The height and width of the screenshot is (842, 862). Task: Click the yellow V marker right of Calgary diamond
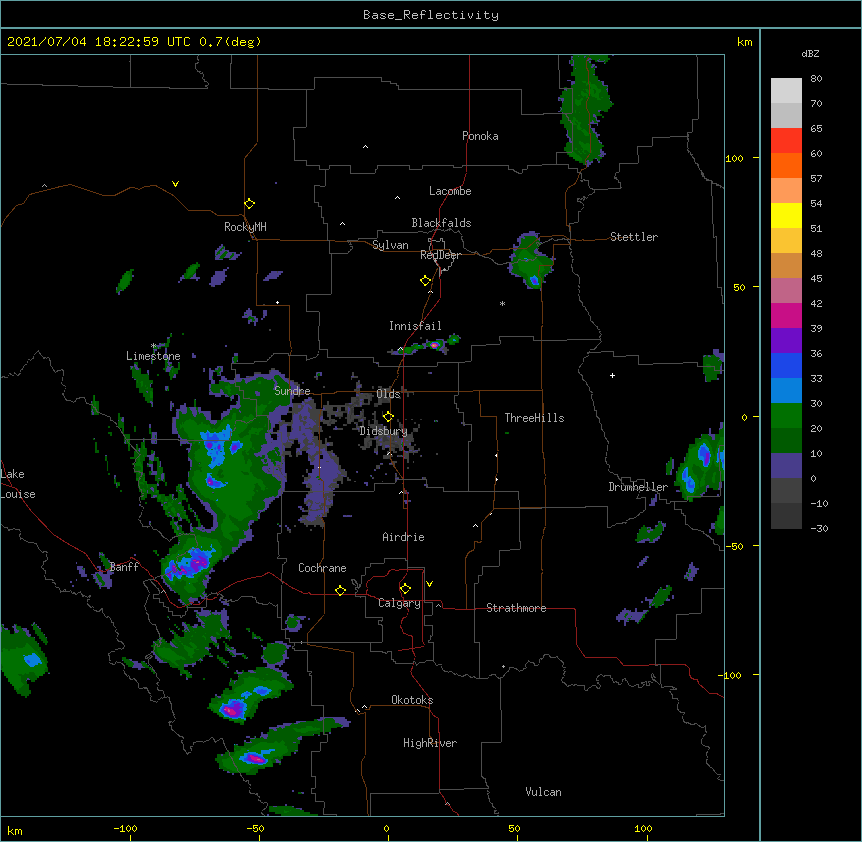pyautogui.click(x=429, y=584)
